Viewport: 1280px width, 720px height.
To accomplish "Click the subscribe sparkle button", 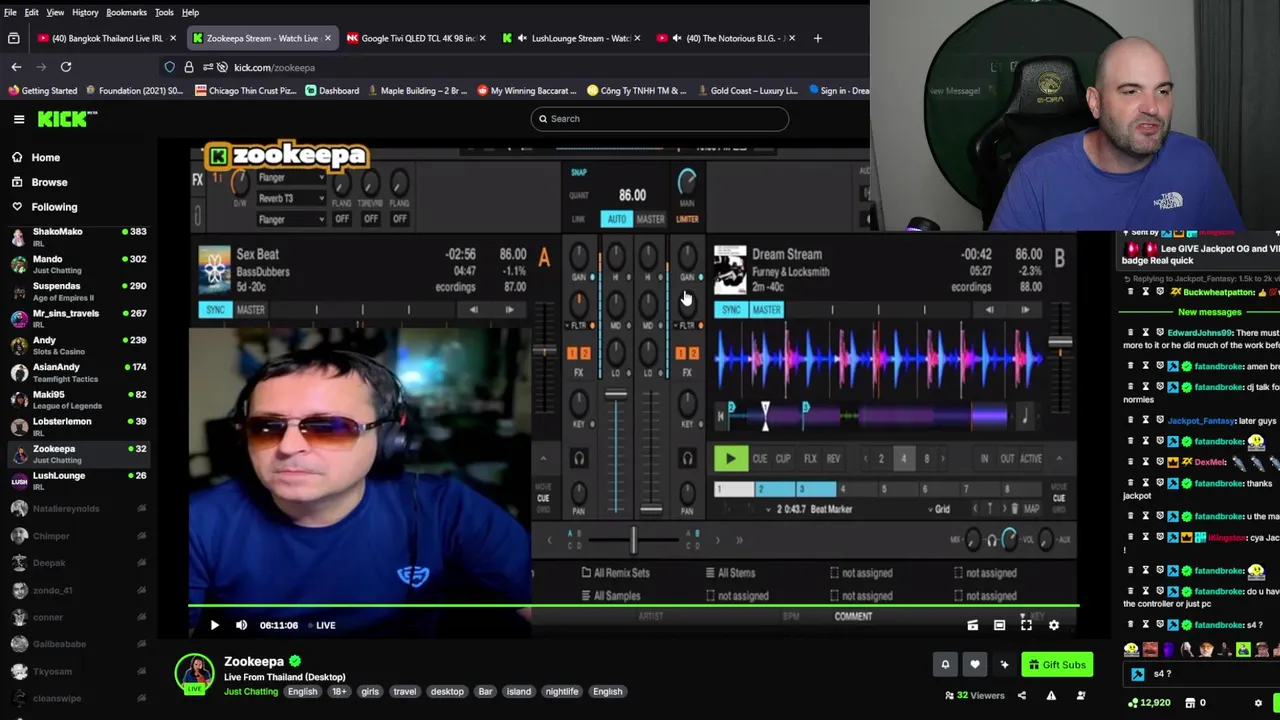I will coord(1004,664).
